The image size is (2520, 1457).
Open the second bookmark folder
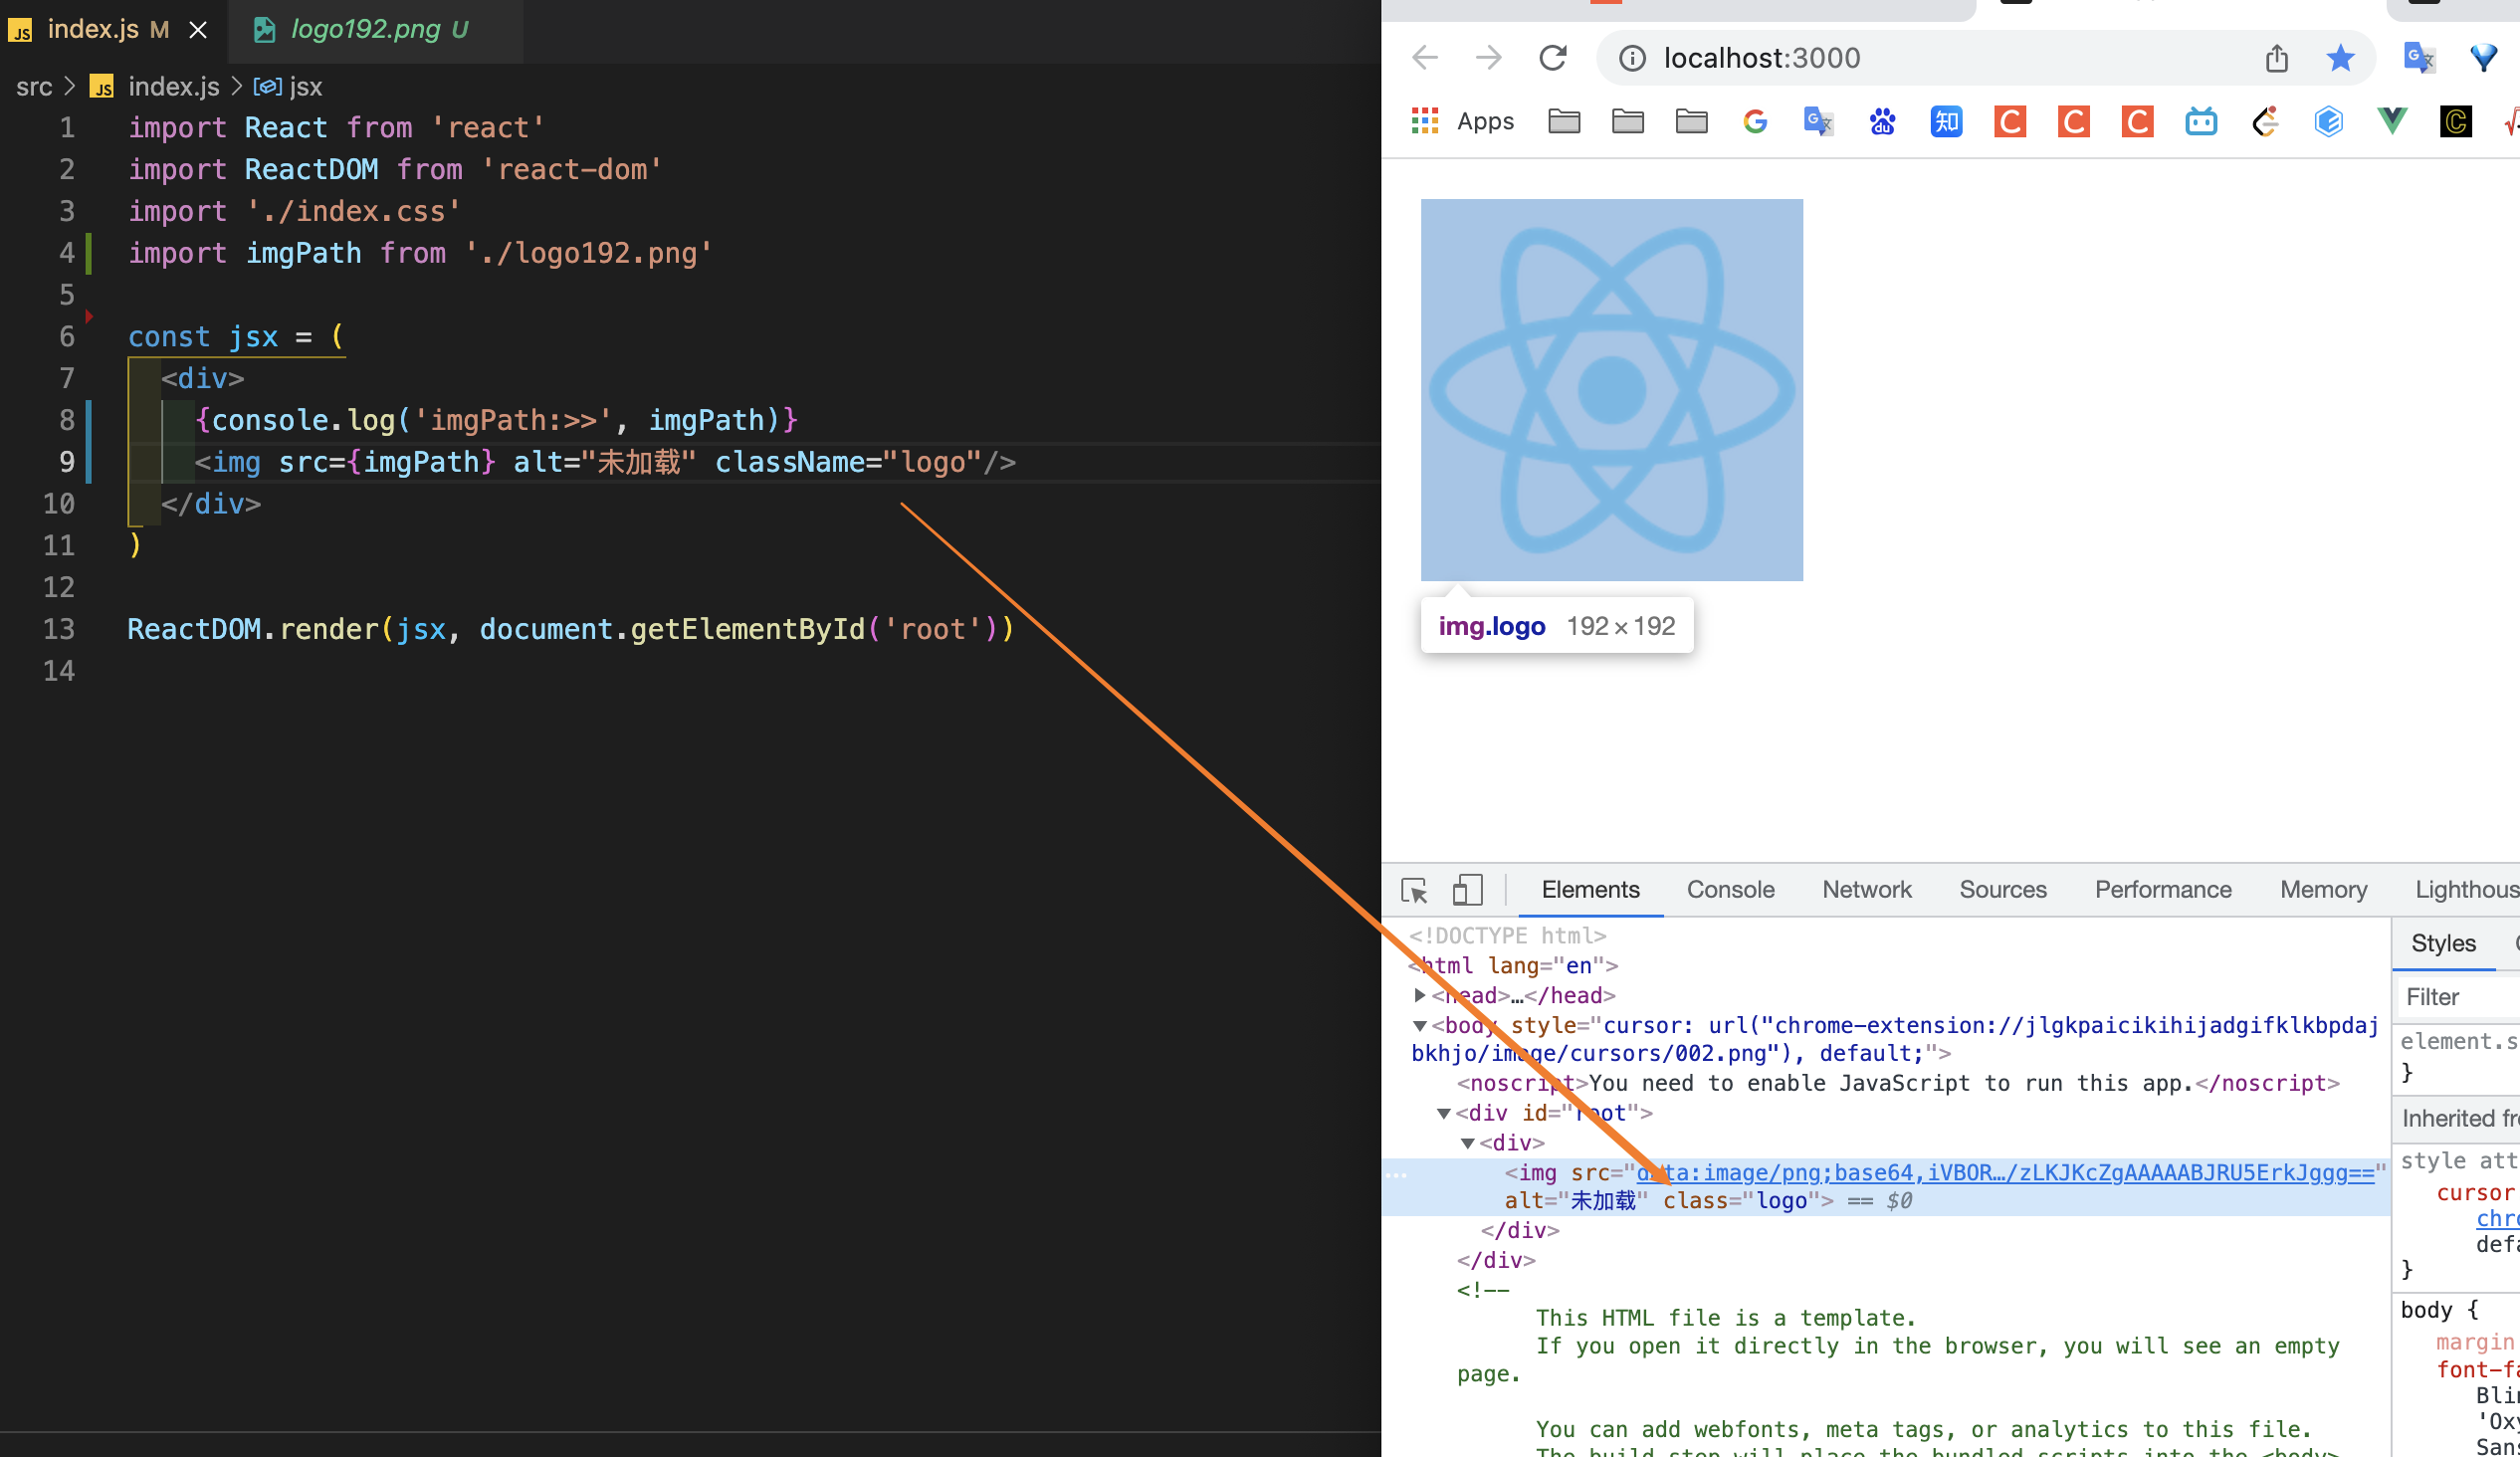pyautogui.click(x=1628, y=122)
